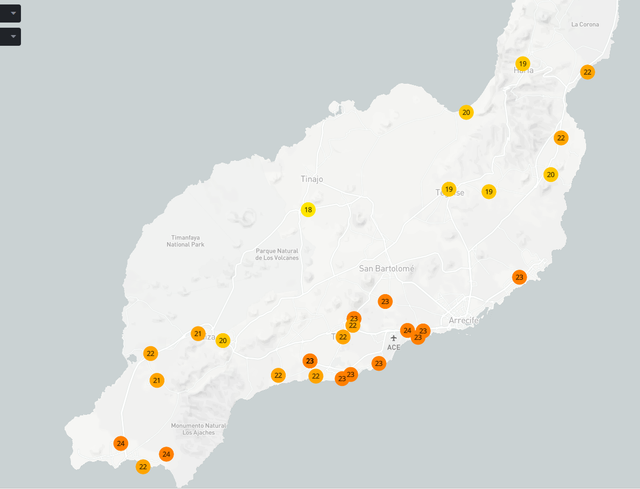Click the San Bartolomé town label
This screenshot has width=640, height=489.
click(x=387, y=268)
